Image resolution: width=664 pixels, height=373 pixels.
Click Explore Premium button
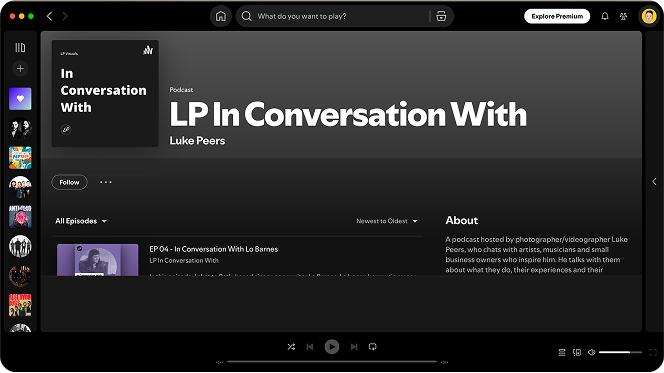coord(557,16)
